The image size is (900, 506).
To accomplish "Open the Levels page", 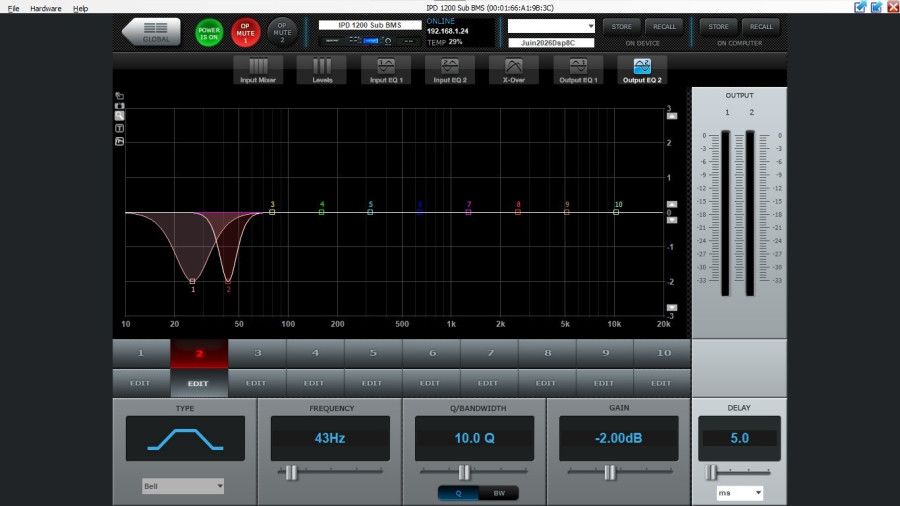I will pyautogui.click(x=322, y=71).
